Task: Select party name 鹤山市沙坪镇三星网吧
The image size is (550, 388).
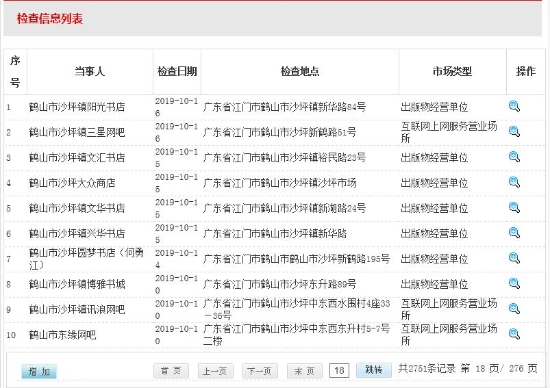Action: pyautogui.click(x=77, y=132)
